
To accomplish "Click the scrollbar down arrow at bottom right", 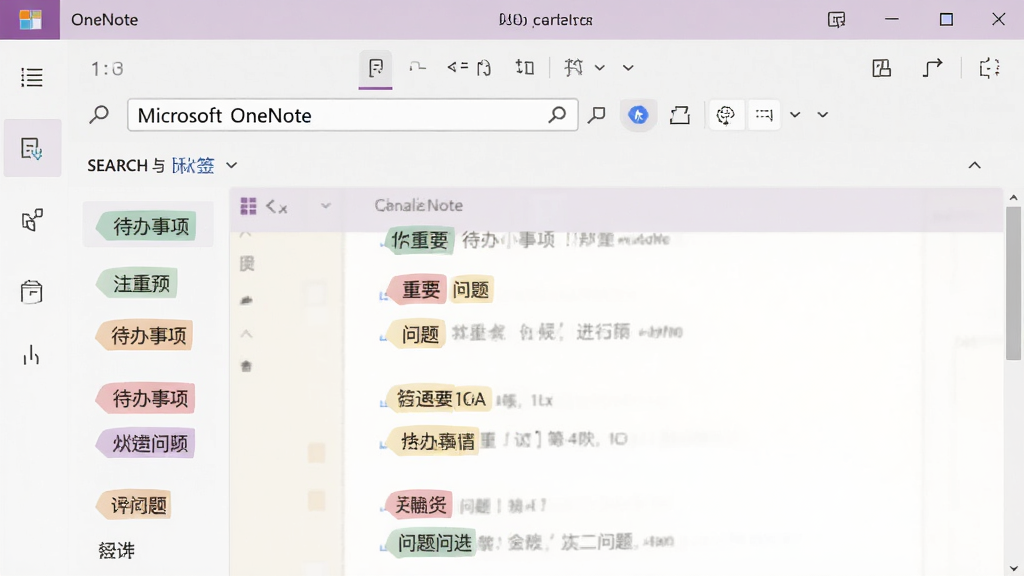I will click(1013, 569).
